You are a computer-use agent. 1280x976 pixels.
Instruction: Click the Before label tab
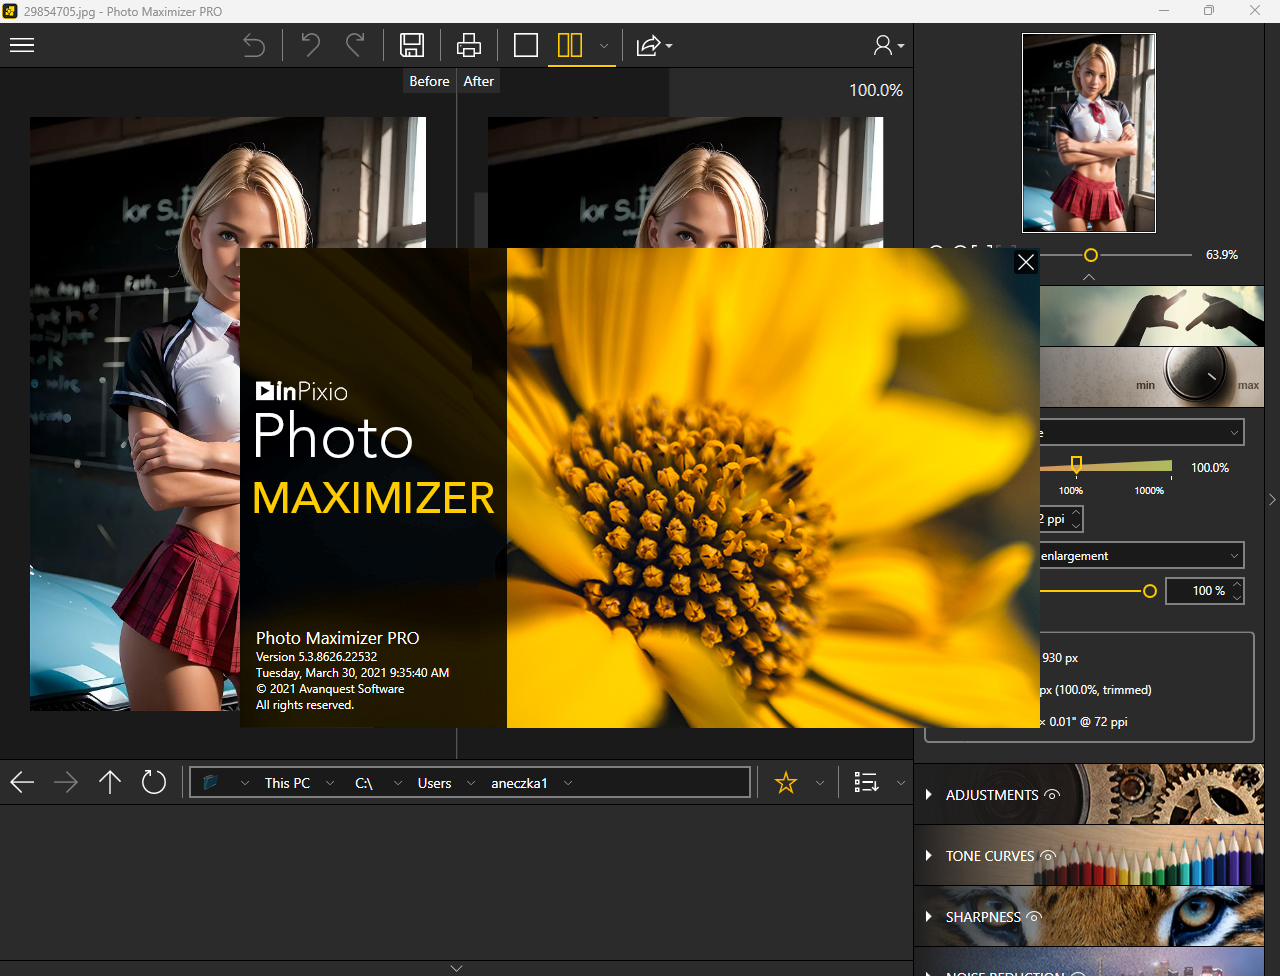pos(429,82)
